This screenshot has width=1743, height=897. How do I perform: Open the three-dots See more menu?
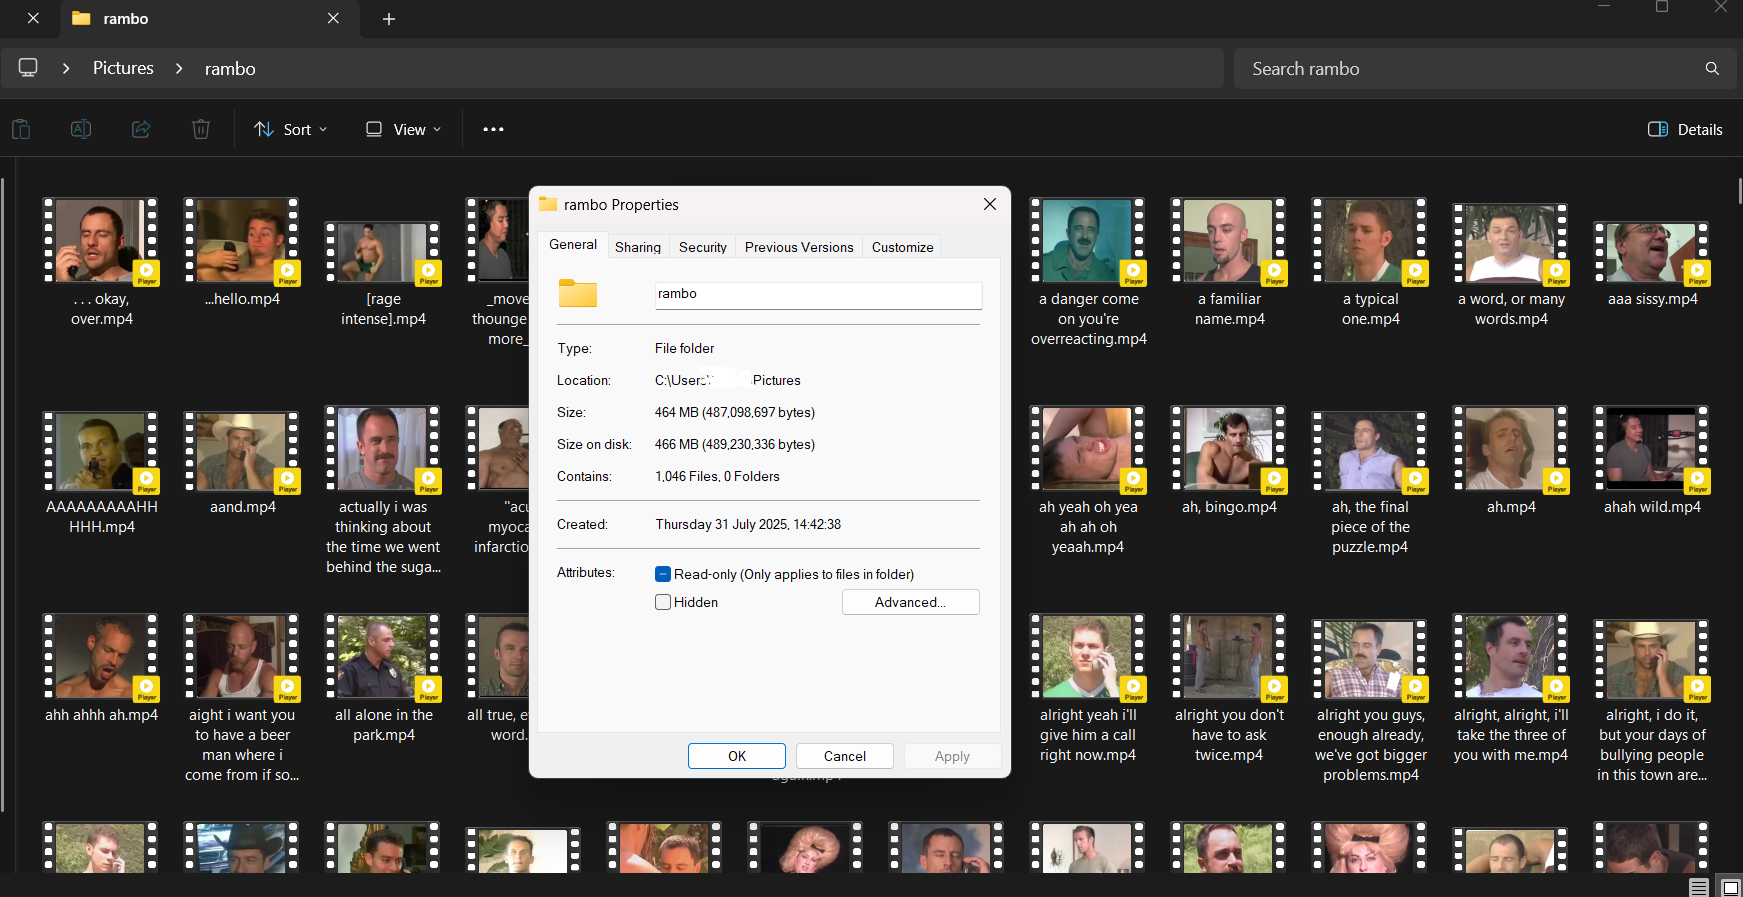(x=493, y=129)
